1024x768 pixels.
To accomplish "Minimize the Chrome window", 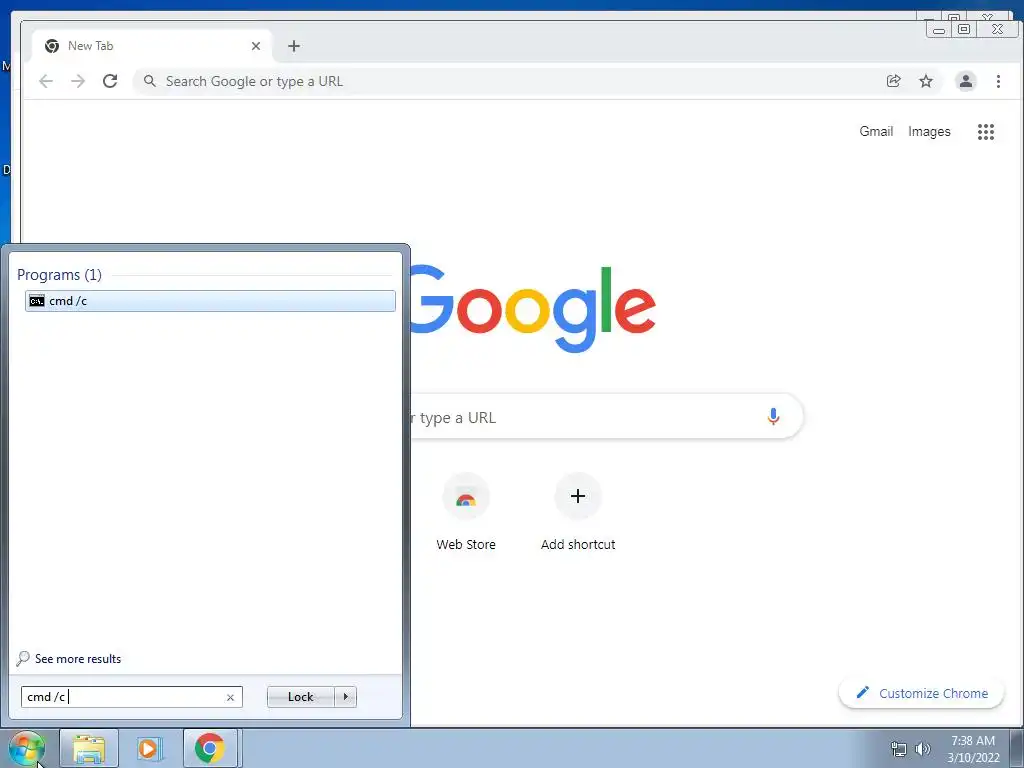I will (x=939, y=29).
